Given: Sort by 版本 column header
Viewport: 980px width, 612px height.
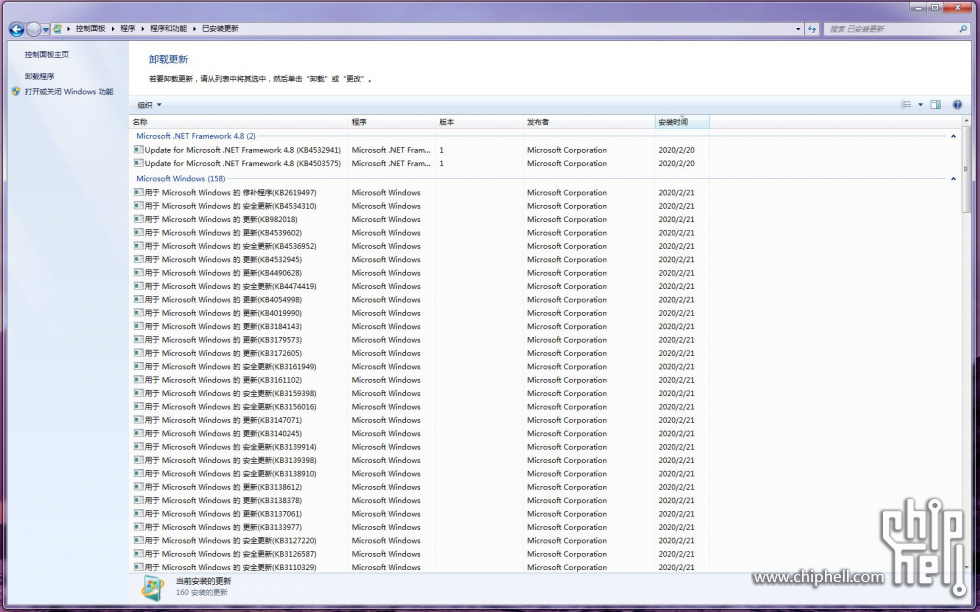Looking at the screenshot, I should point(479,122).
